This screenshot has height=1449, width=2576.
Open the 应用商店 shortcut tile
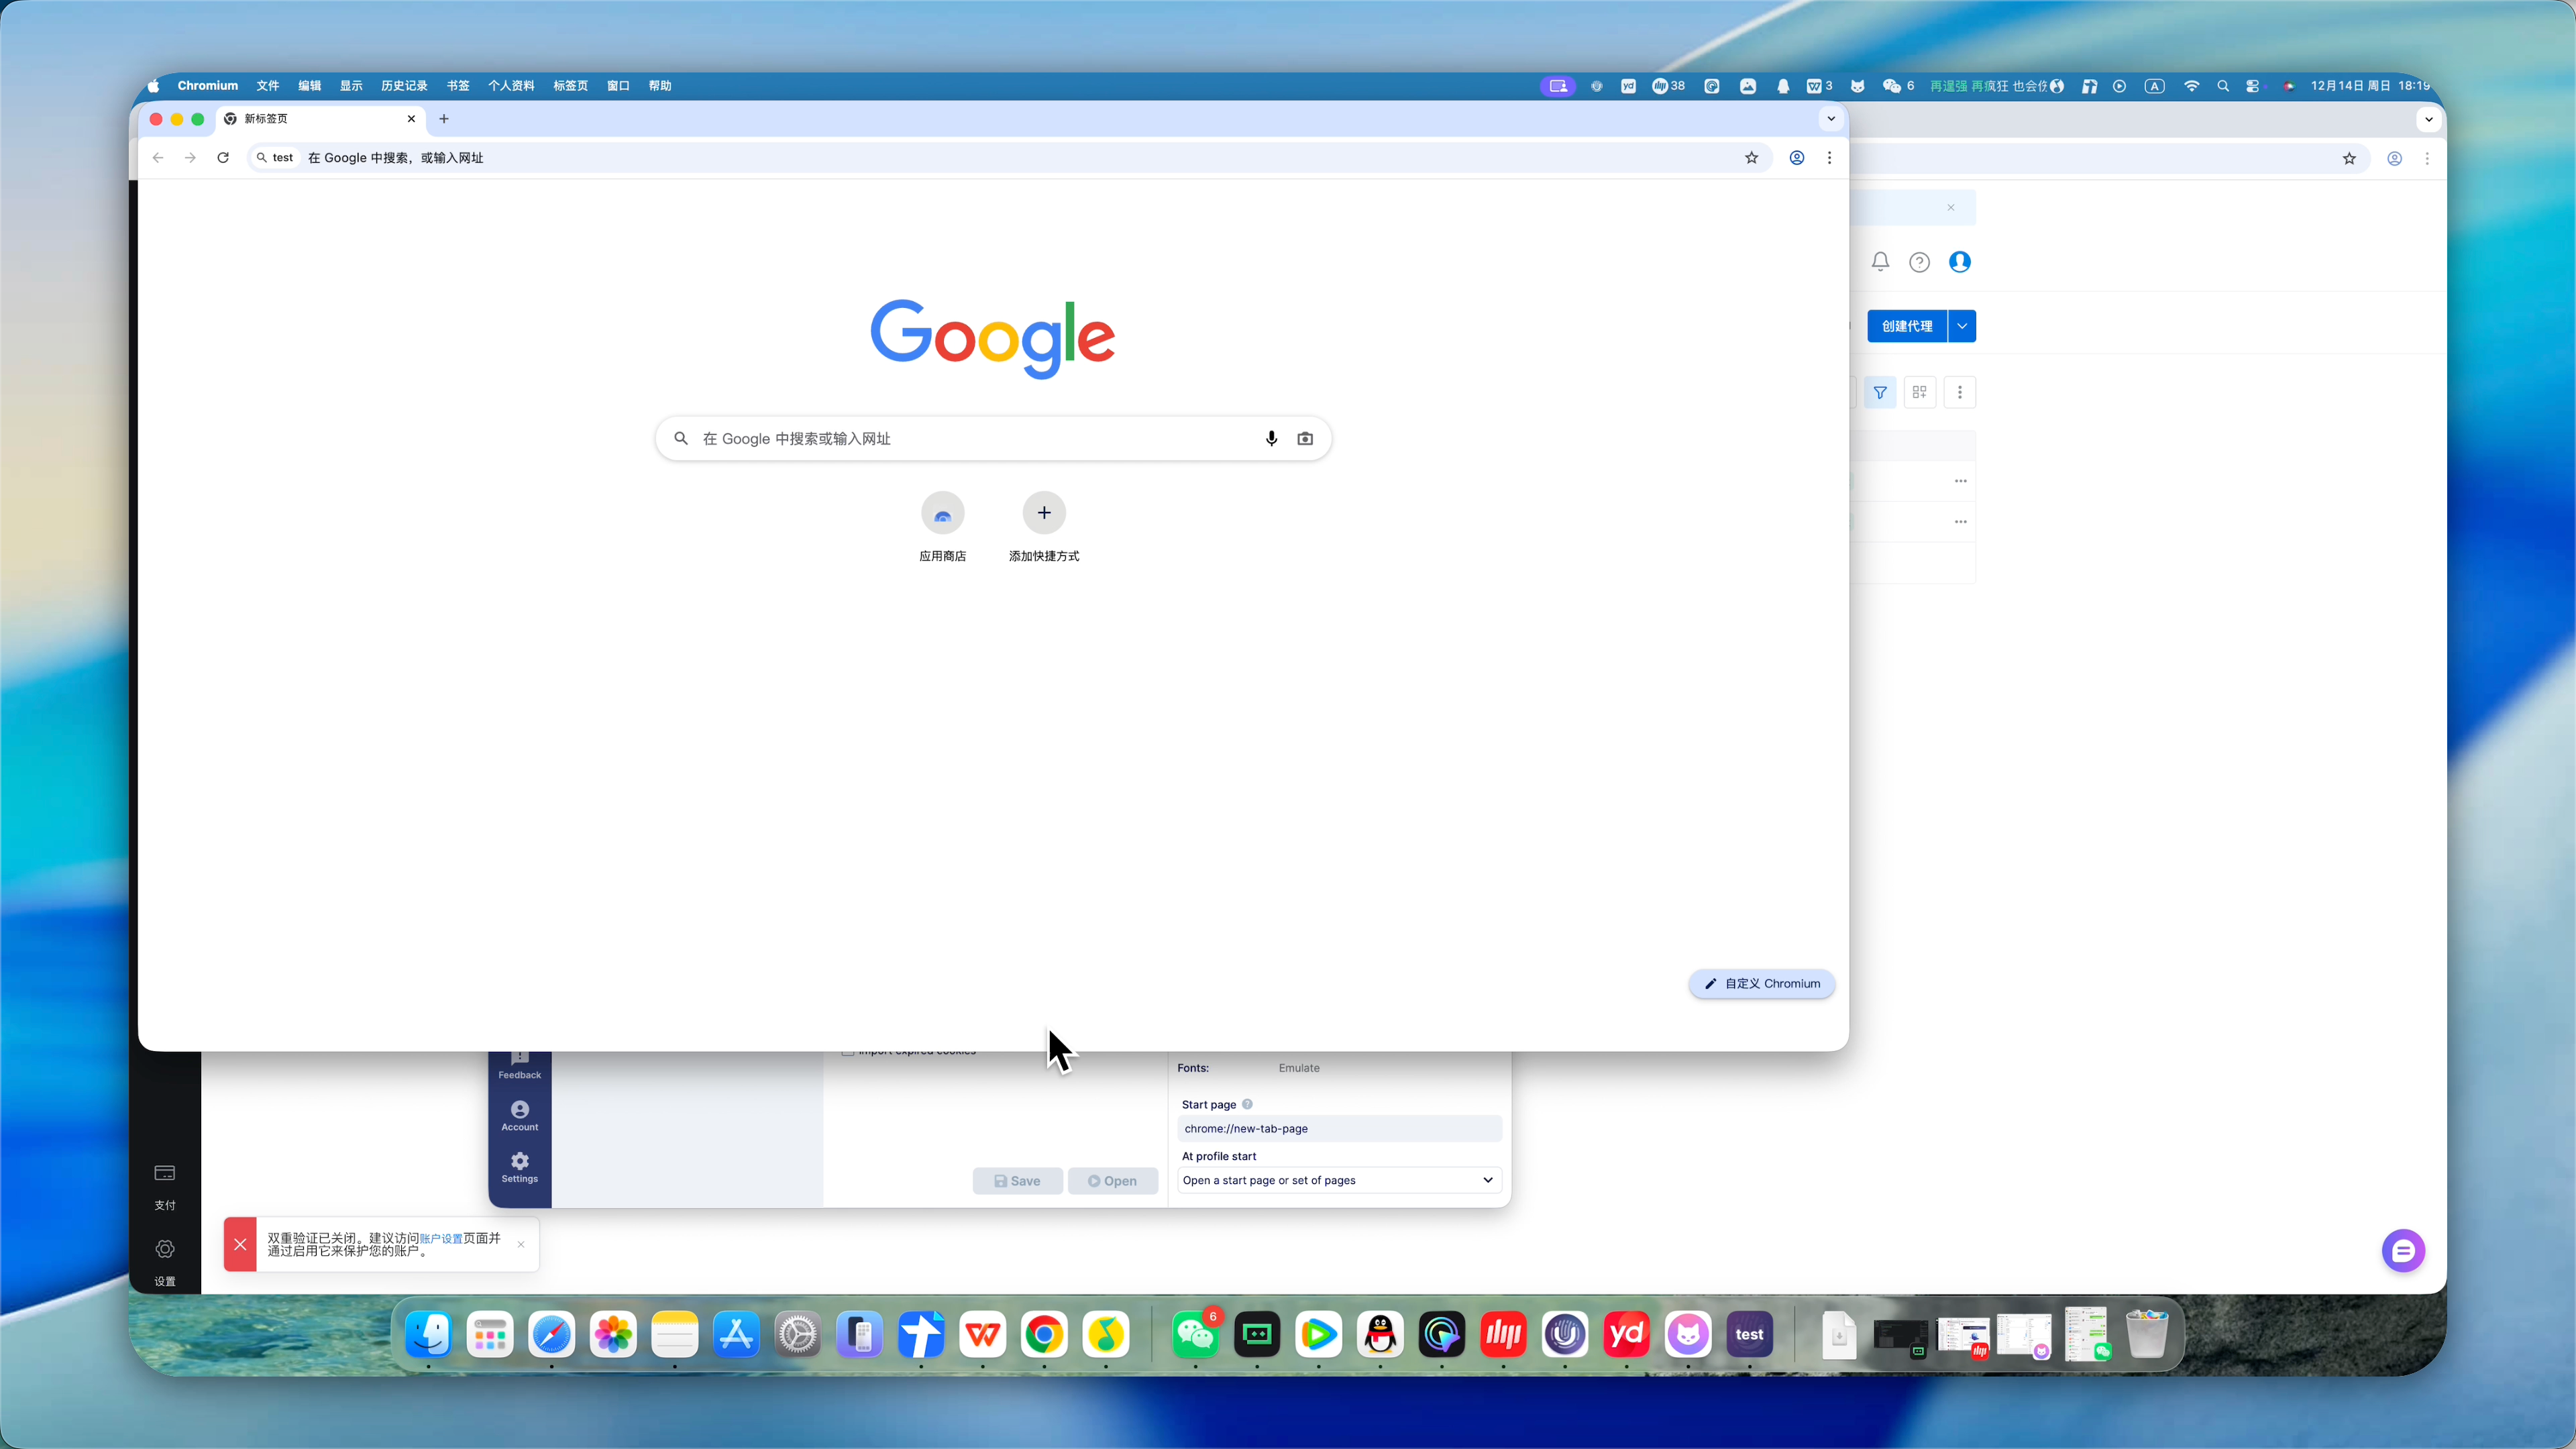[942, 513]
